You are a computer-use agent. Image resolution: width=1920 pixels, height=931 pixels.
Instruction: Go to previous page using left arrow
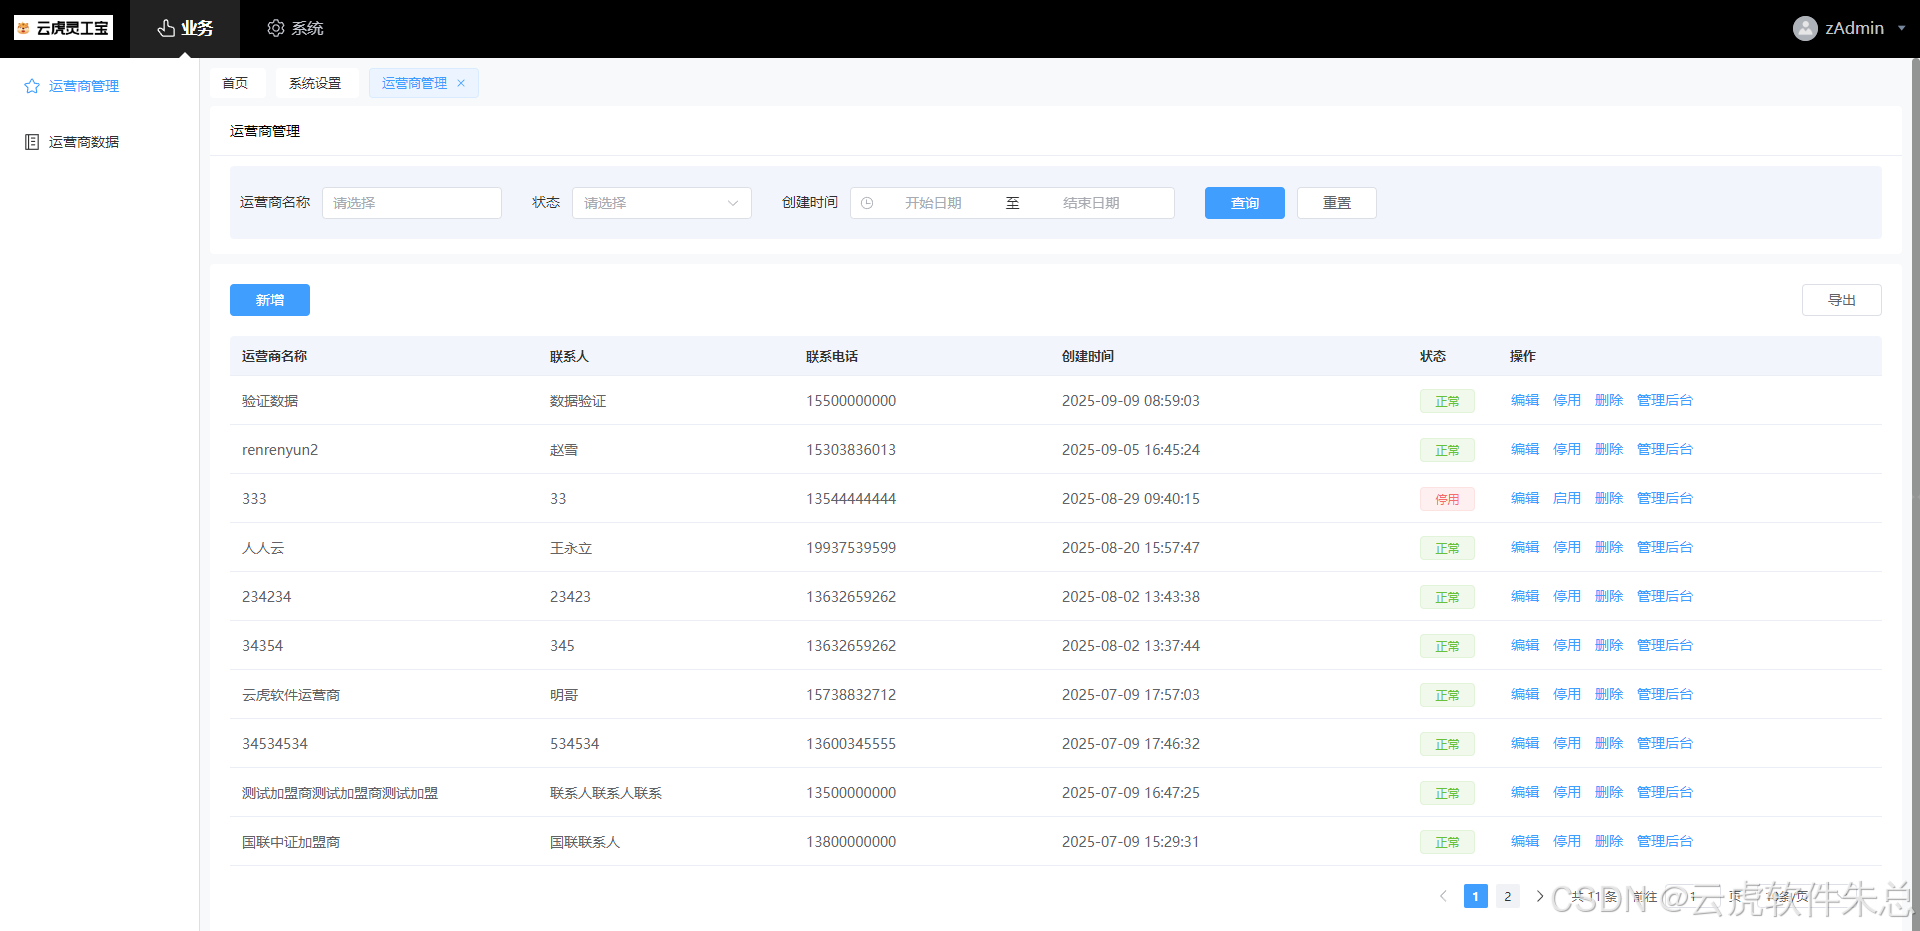click(x=1443, y=896)
